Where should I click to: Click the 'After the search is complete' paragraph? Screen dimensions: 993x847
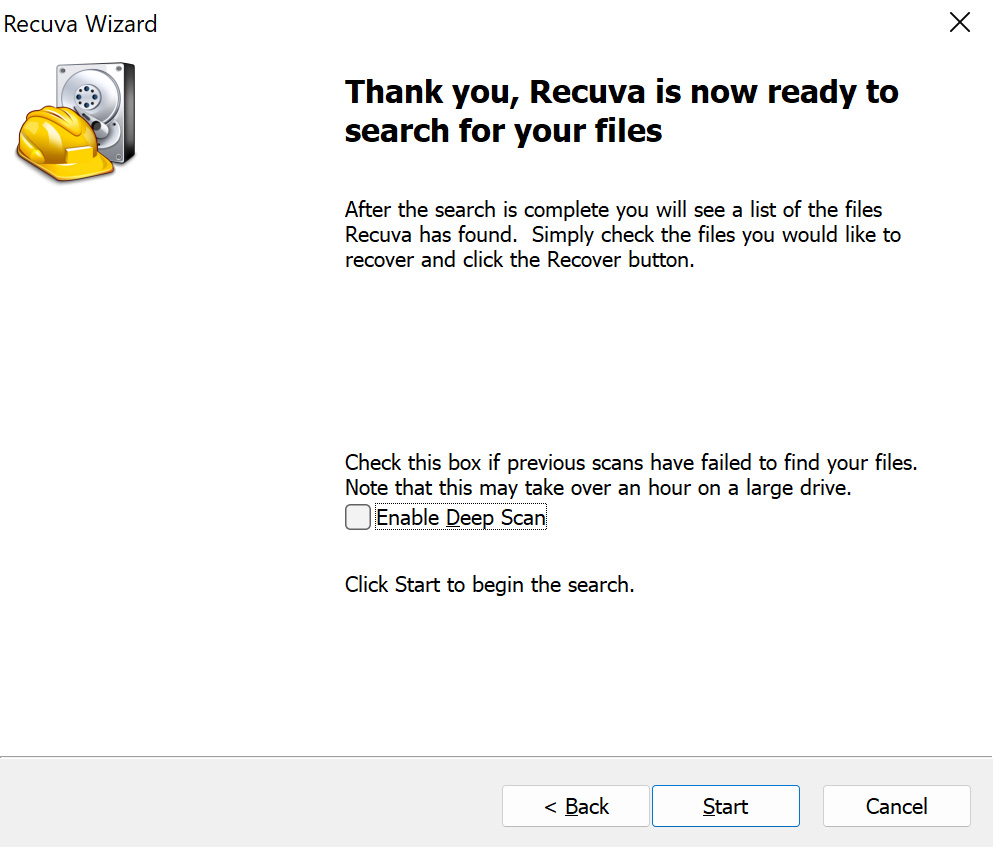click(623, 234)
